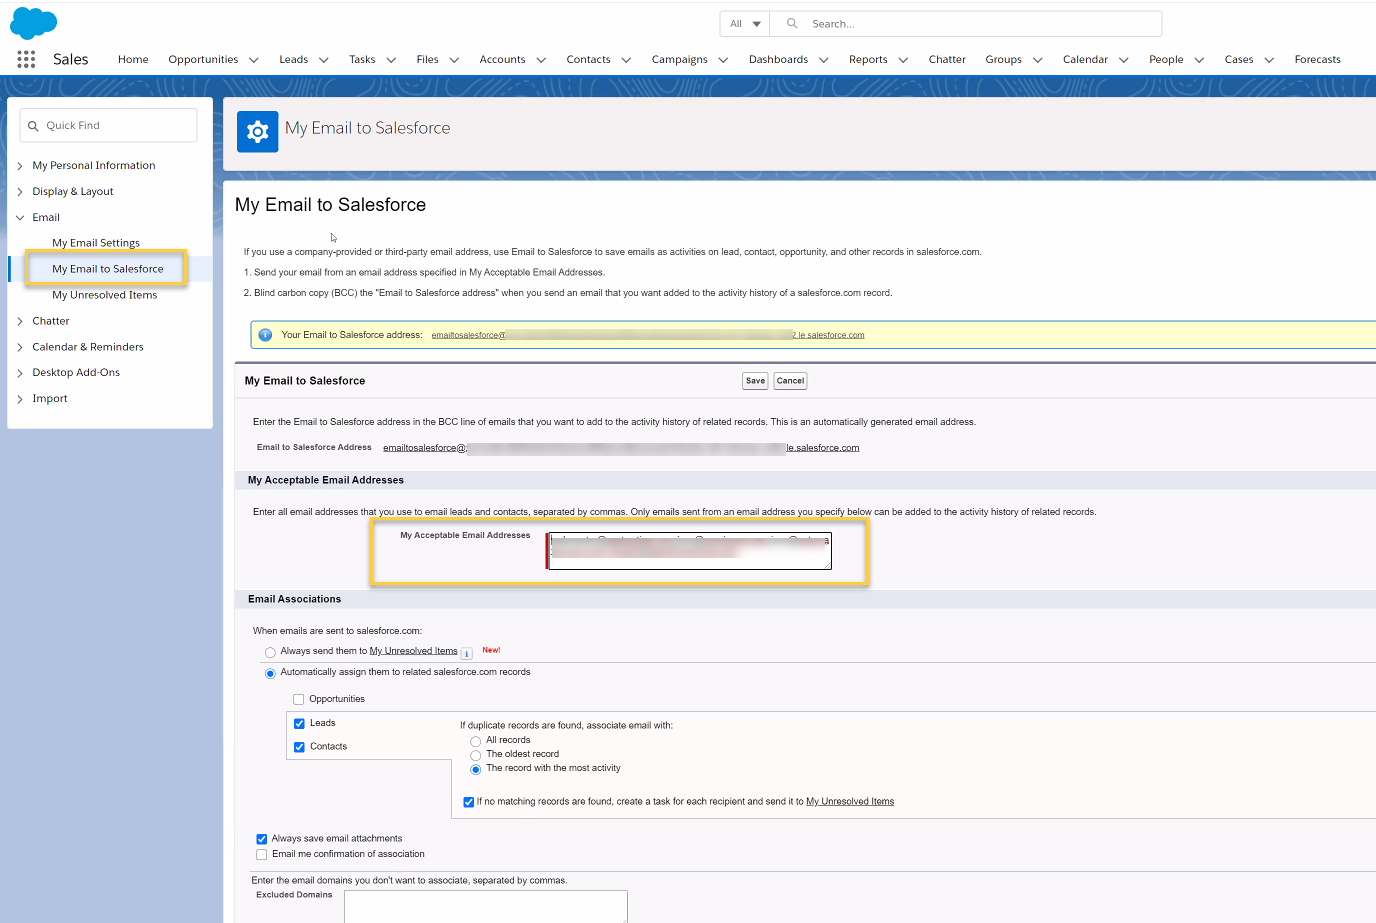
Task: Expand My Personal Information in sidebar
Action: 20,166
